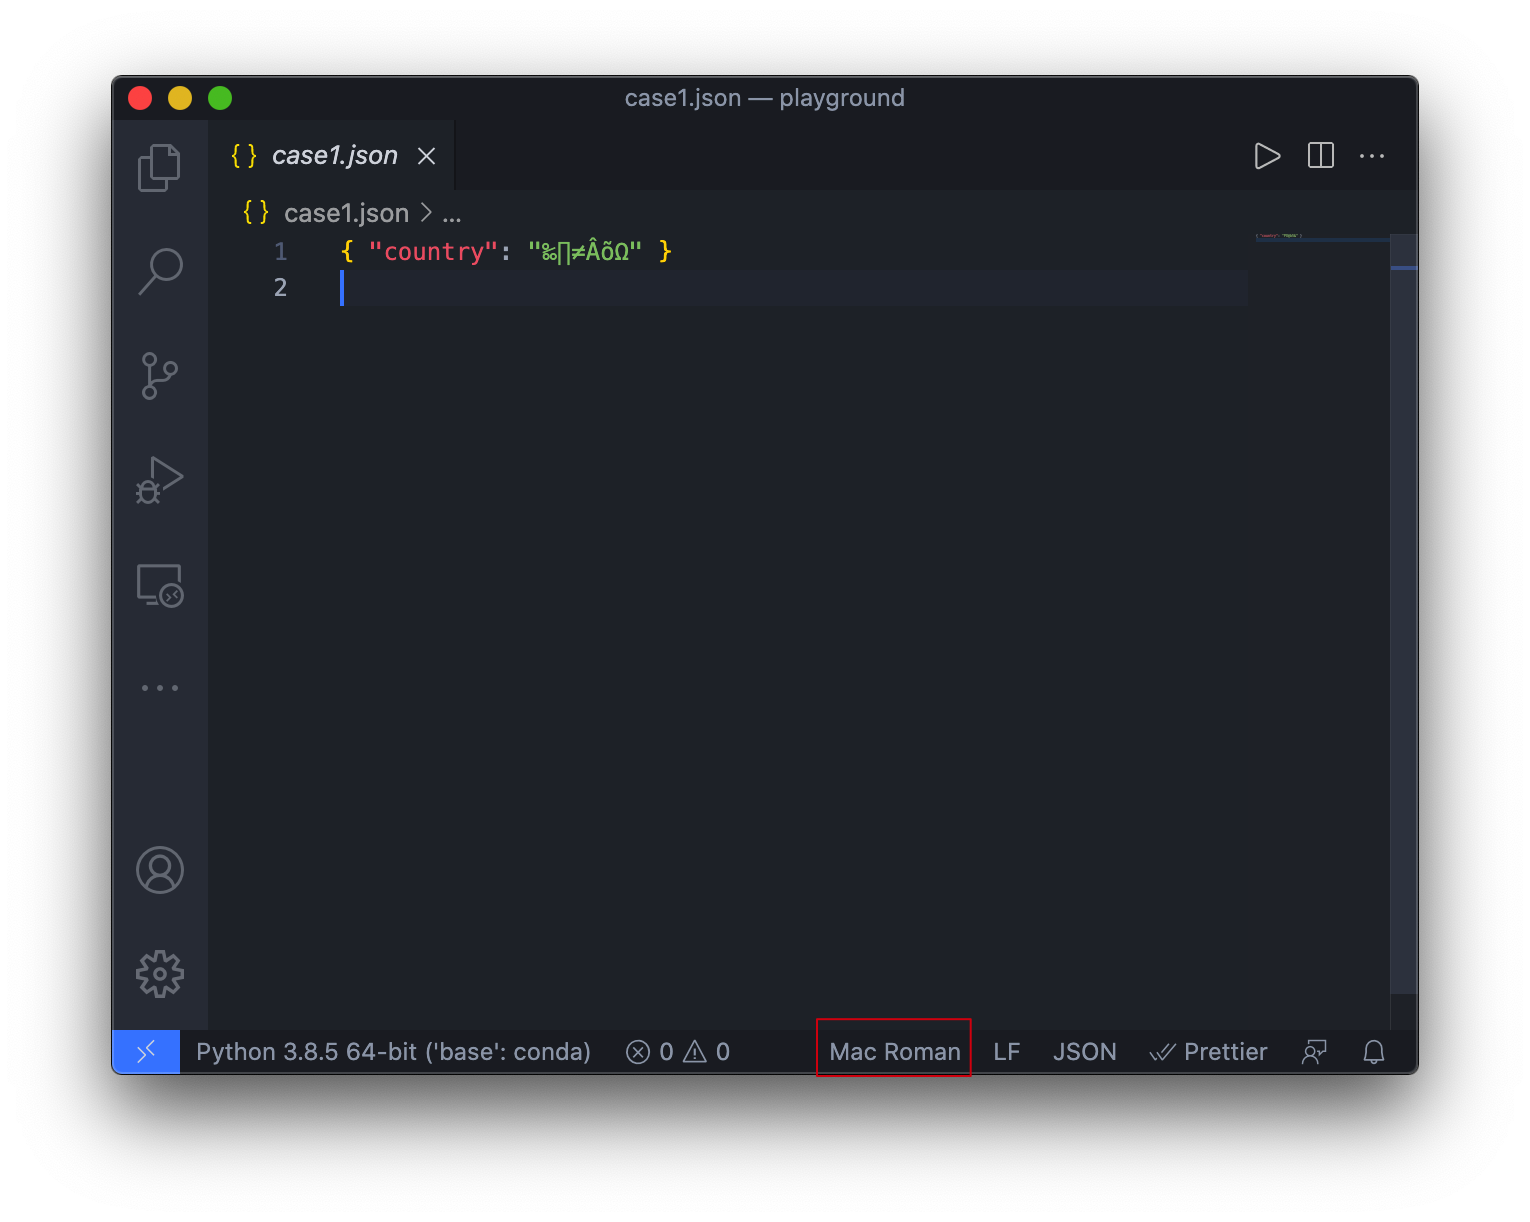This screenshot has width=1530, height=1222.
Task: Open feedback icon in status bar
Action: pyautogui.click(x=1314, y=1052)
